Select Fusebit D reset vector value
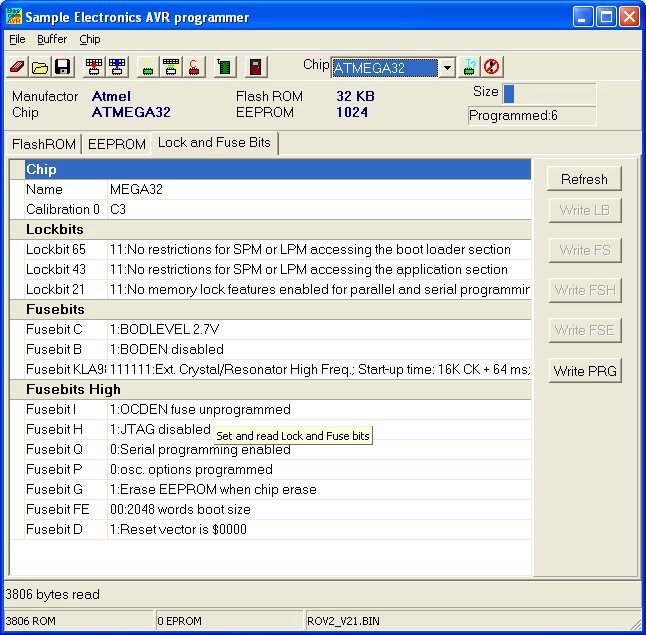This screenshot has height=635, width=646. click(319, 529)
